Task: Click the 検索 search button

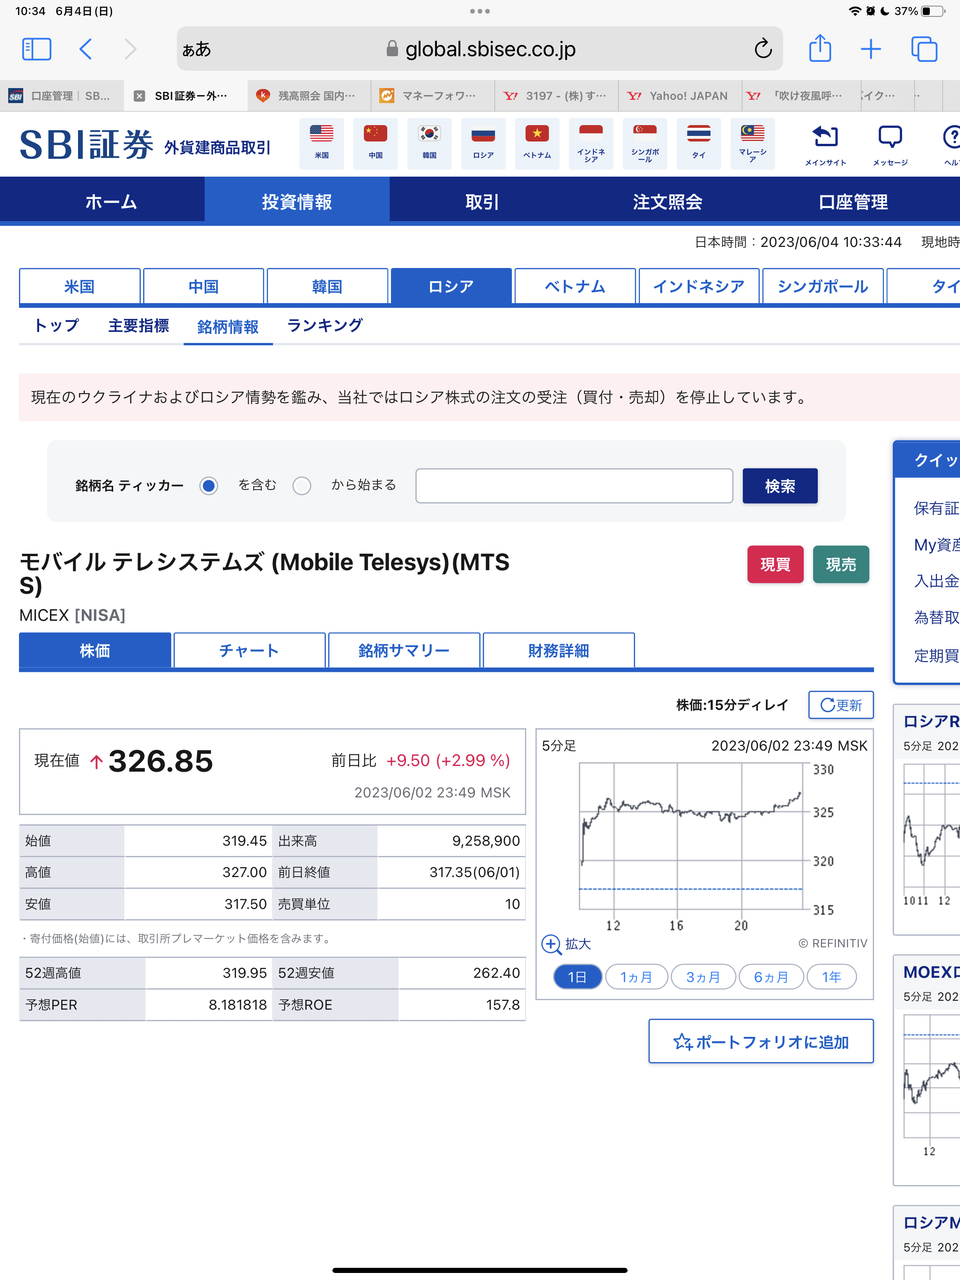Action: (780, 486)
